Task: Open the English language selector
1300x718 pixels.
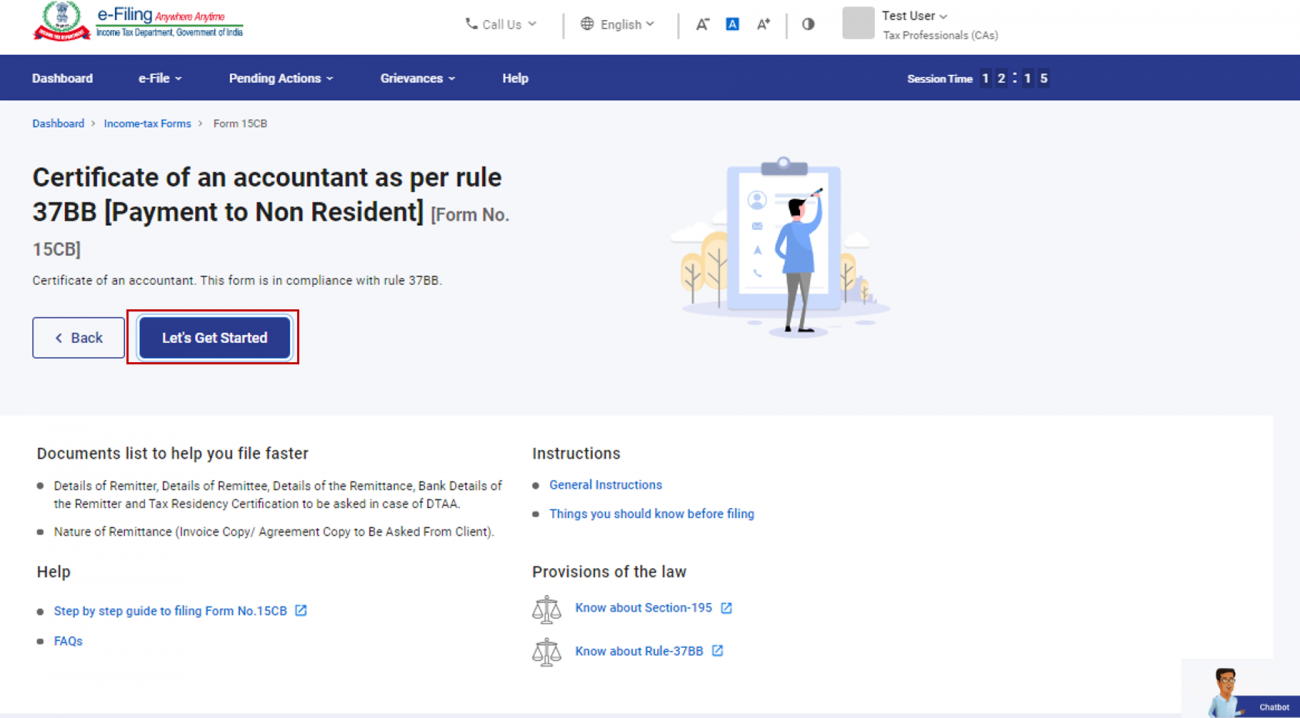Action: pos(617,24)
